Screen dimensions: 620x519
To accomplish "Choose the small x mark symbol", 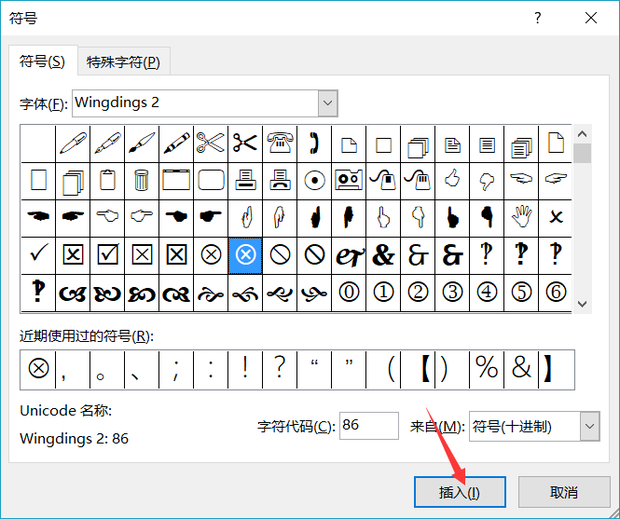I will pos(556,218).
